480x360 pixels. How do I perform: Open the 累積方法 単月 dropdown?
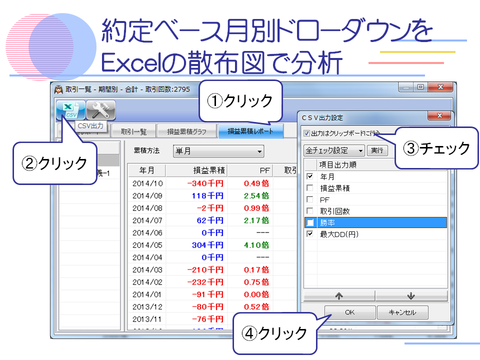(218, 151)
